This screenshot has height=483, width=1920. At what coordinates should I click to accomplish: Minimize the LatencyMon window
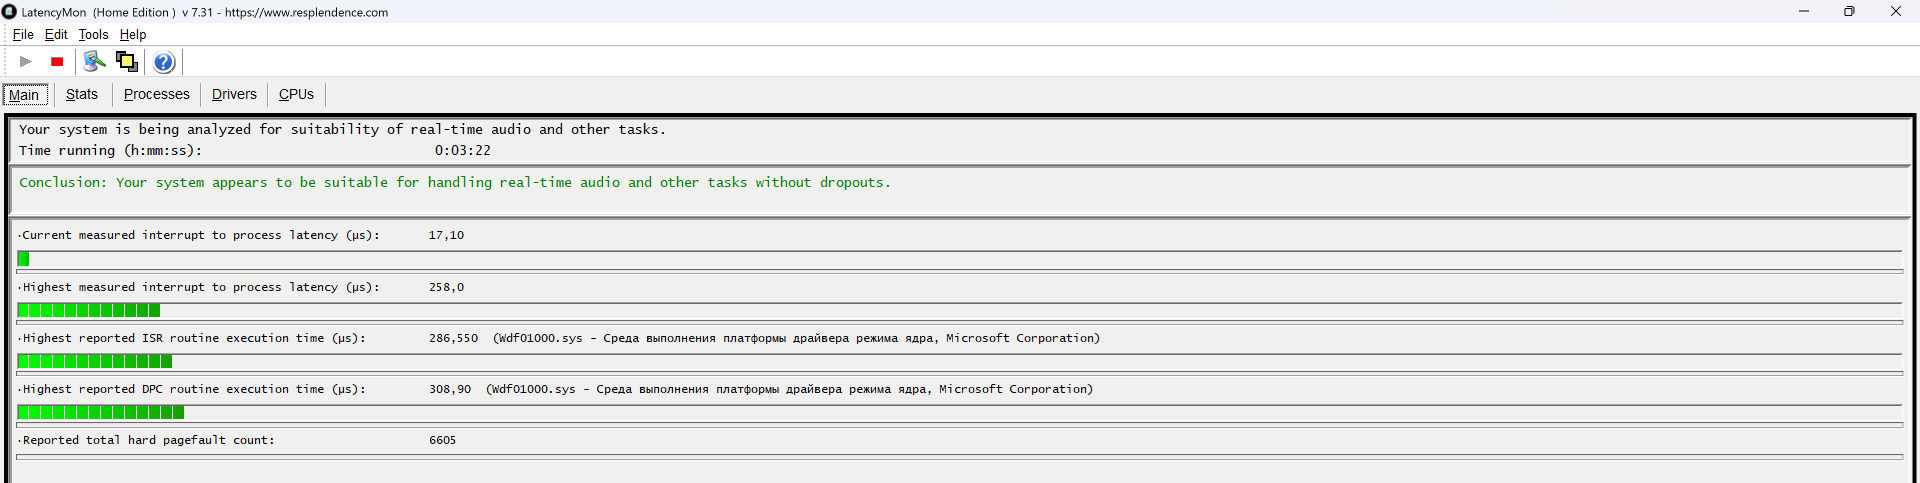point(1804,12)
